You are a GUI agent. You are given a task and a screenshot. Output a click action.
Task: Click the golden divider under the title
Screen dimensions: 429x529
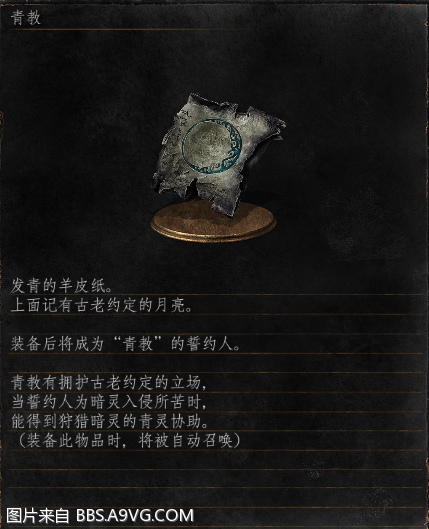pyautogui.click(x=216, y=30)
